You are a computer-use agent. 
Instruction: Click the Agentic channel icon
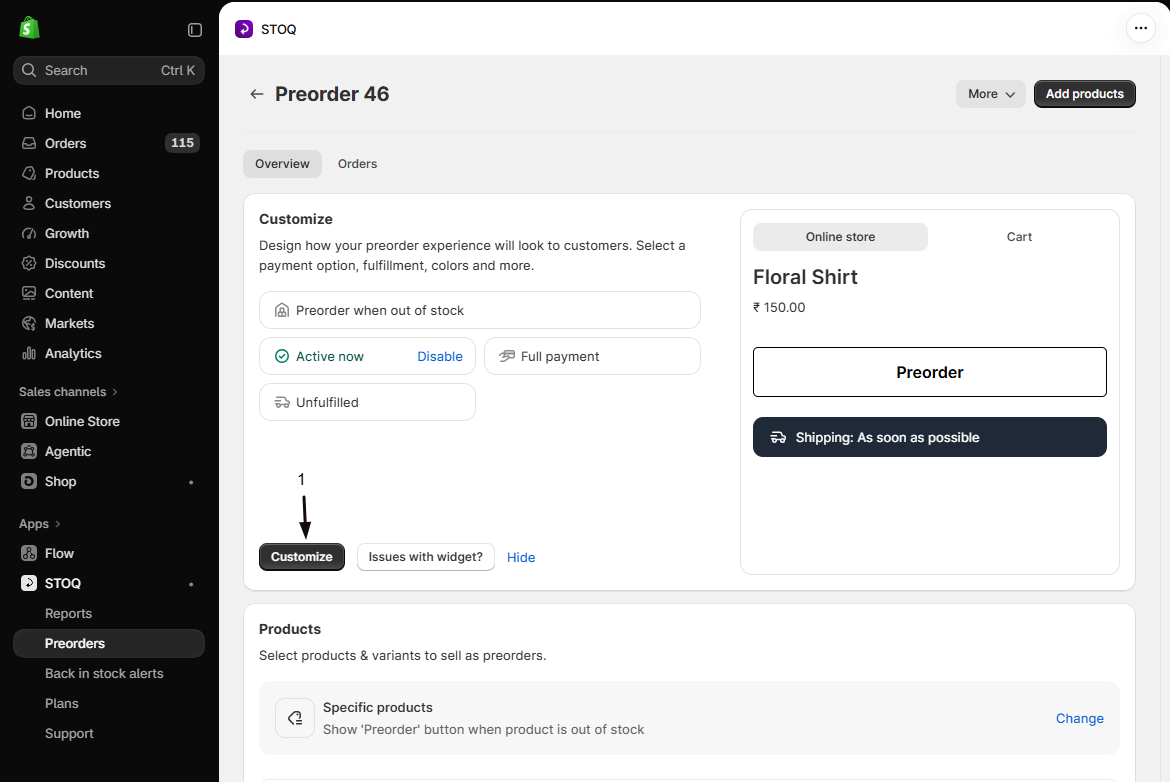click(29, 451)
